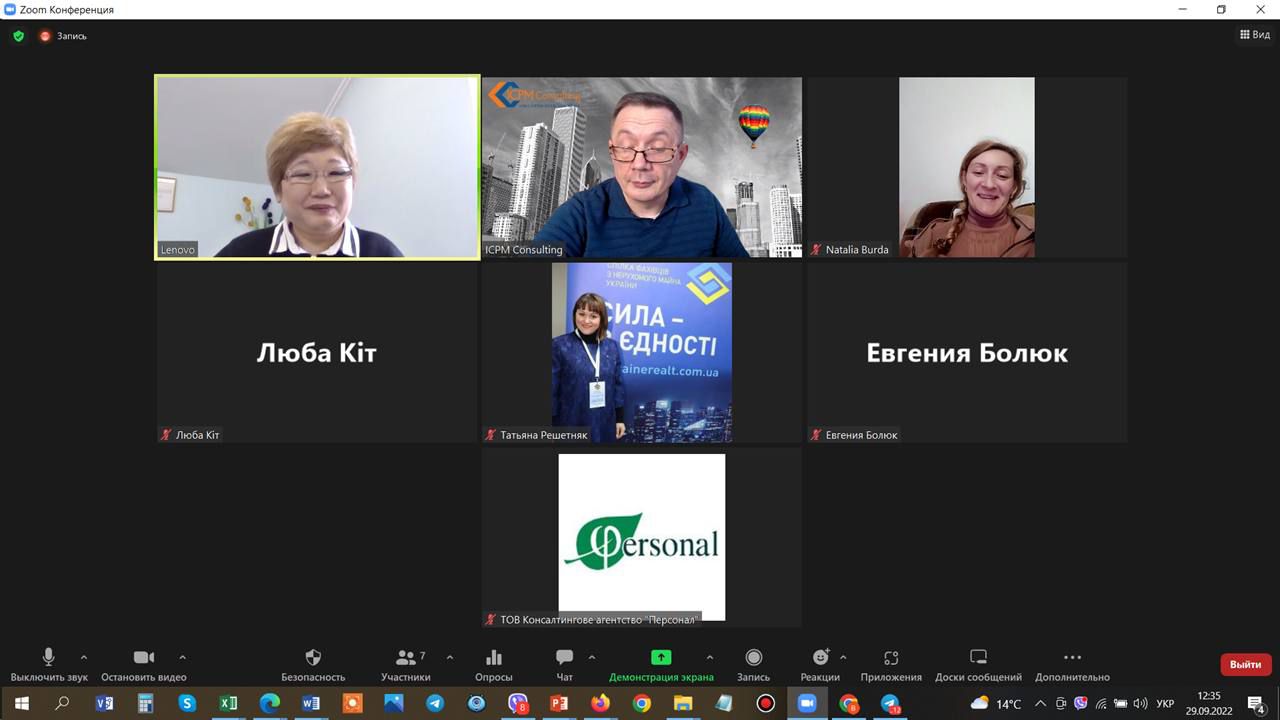Open the Безопасность shield icon
This screenshot has height=720, width=1280.
[x=313, y=664]
